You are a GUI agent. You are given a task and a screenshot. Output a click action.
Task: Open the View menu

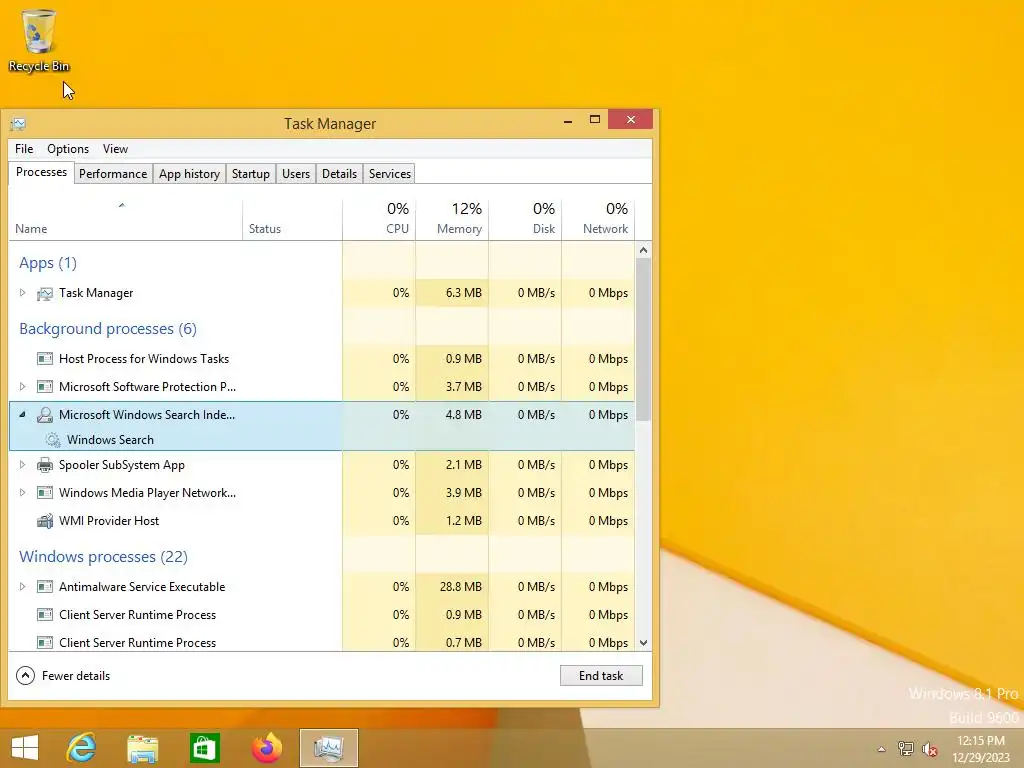point(115,149)
